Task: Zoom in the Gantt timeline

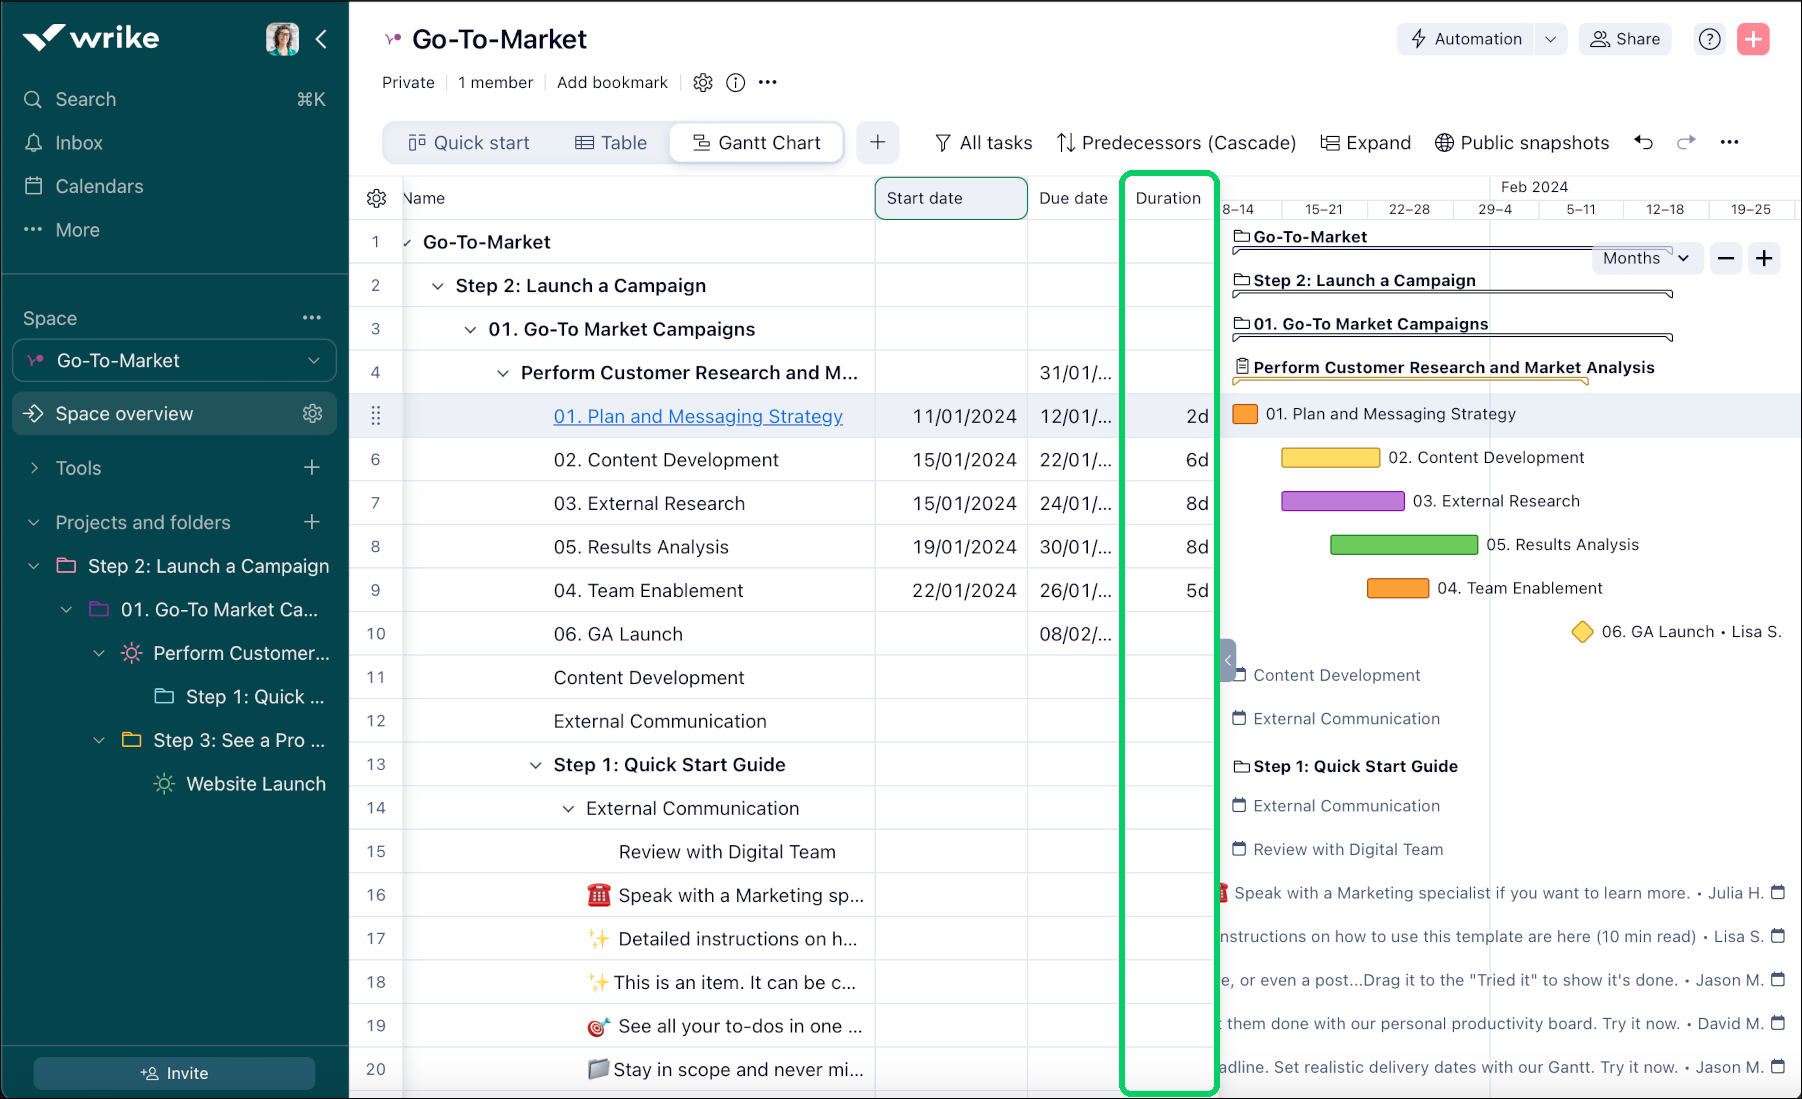Action: pos(1764,258)
